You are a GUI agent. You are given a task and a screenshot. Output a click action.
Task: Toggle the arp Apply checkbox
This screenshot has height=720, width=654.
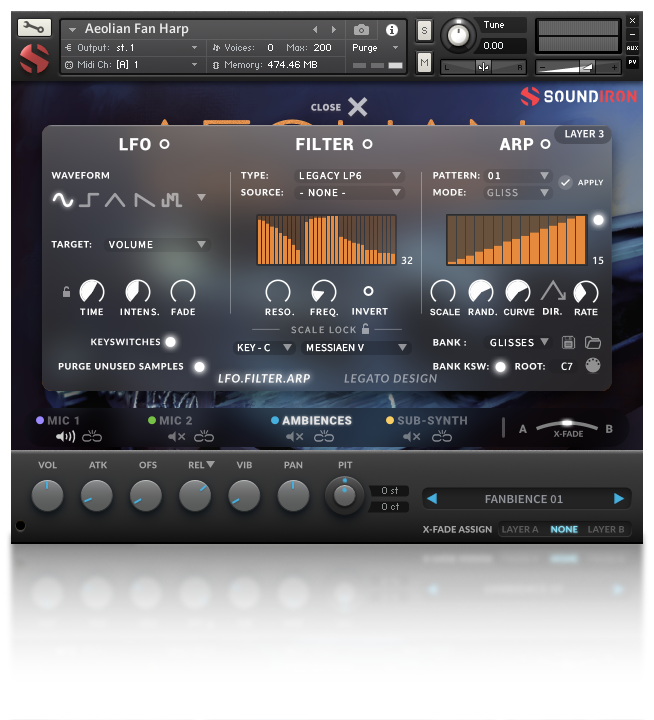pos(566,182)
